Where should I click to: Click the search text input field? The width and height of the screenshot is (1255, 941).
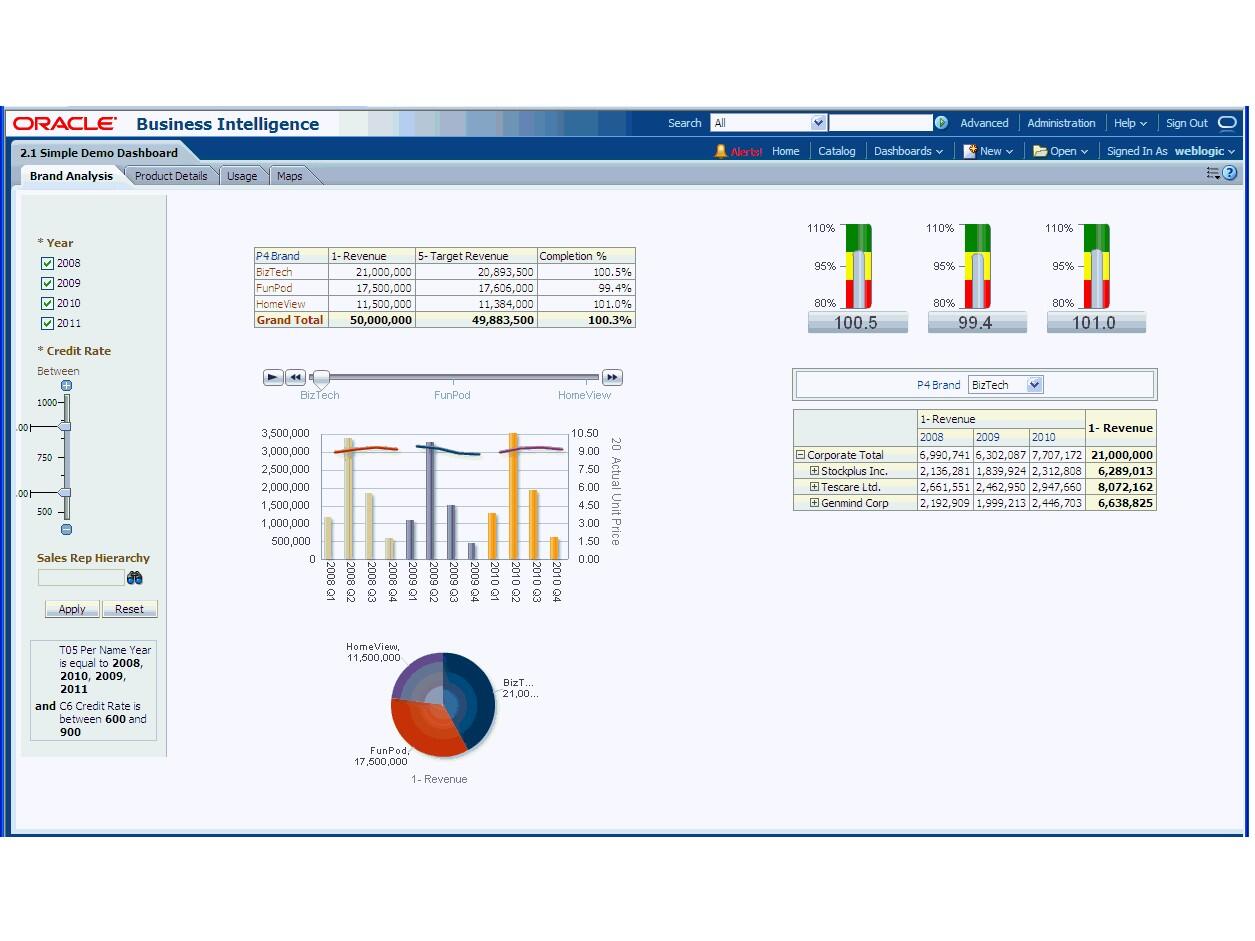click(880, 123)
